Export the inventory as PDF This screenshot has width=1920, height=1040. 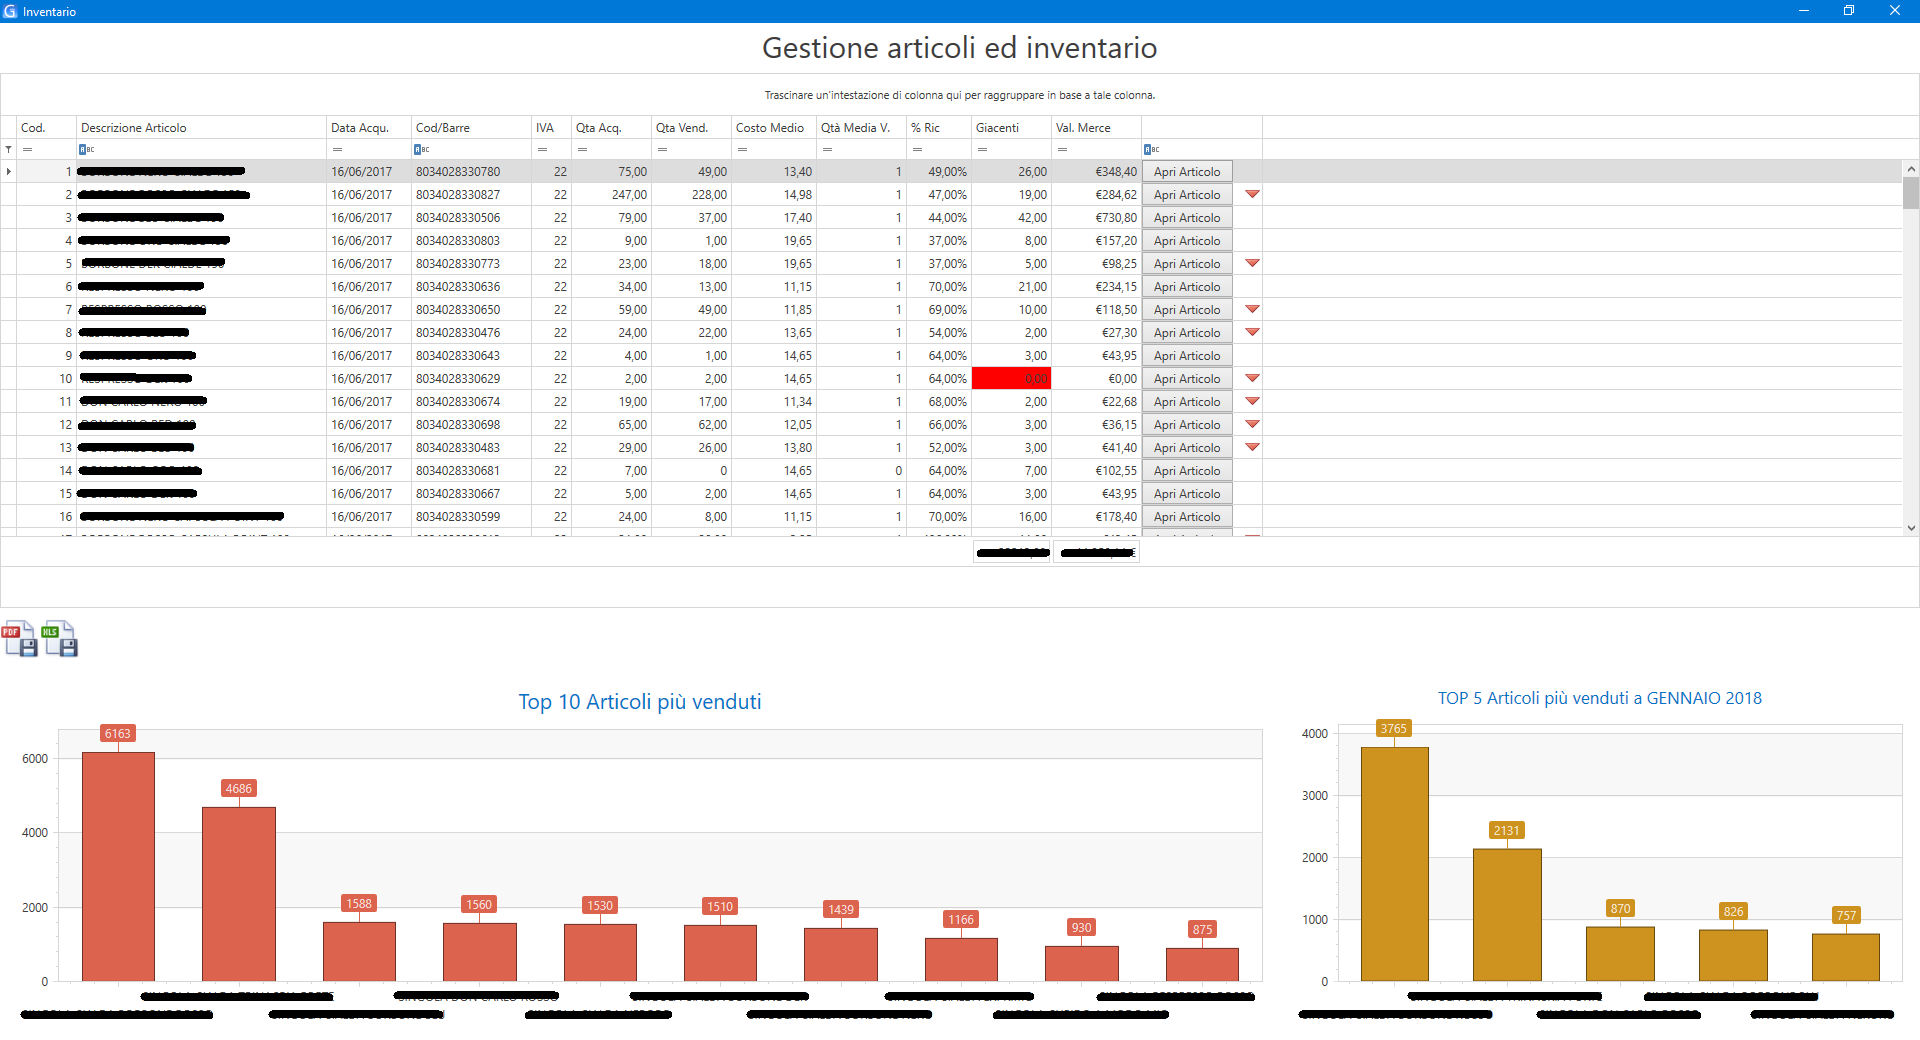(x=20, y=639)
